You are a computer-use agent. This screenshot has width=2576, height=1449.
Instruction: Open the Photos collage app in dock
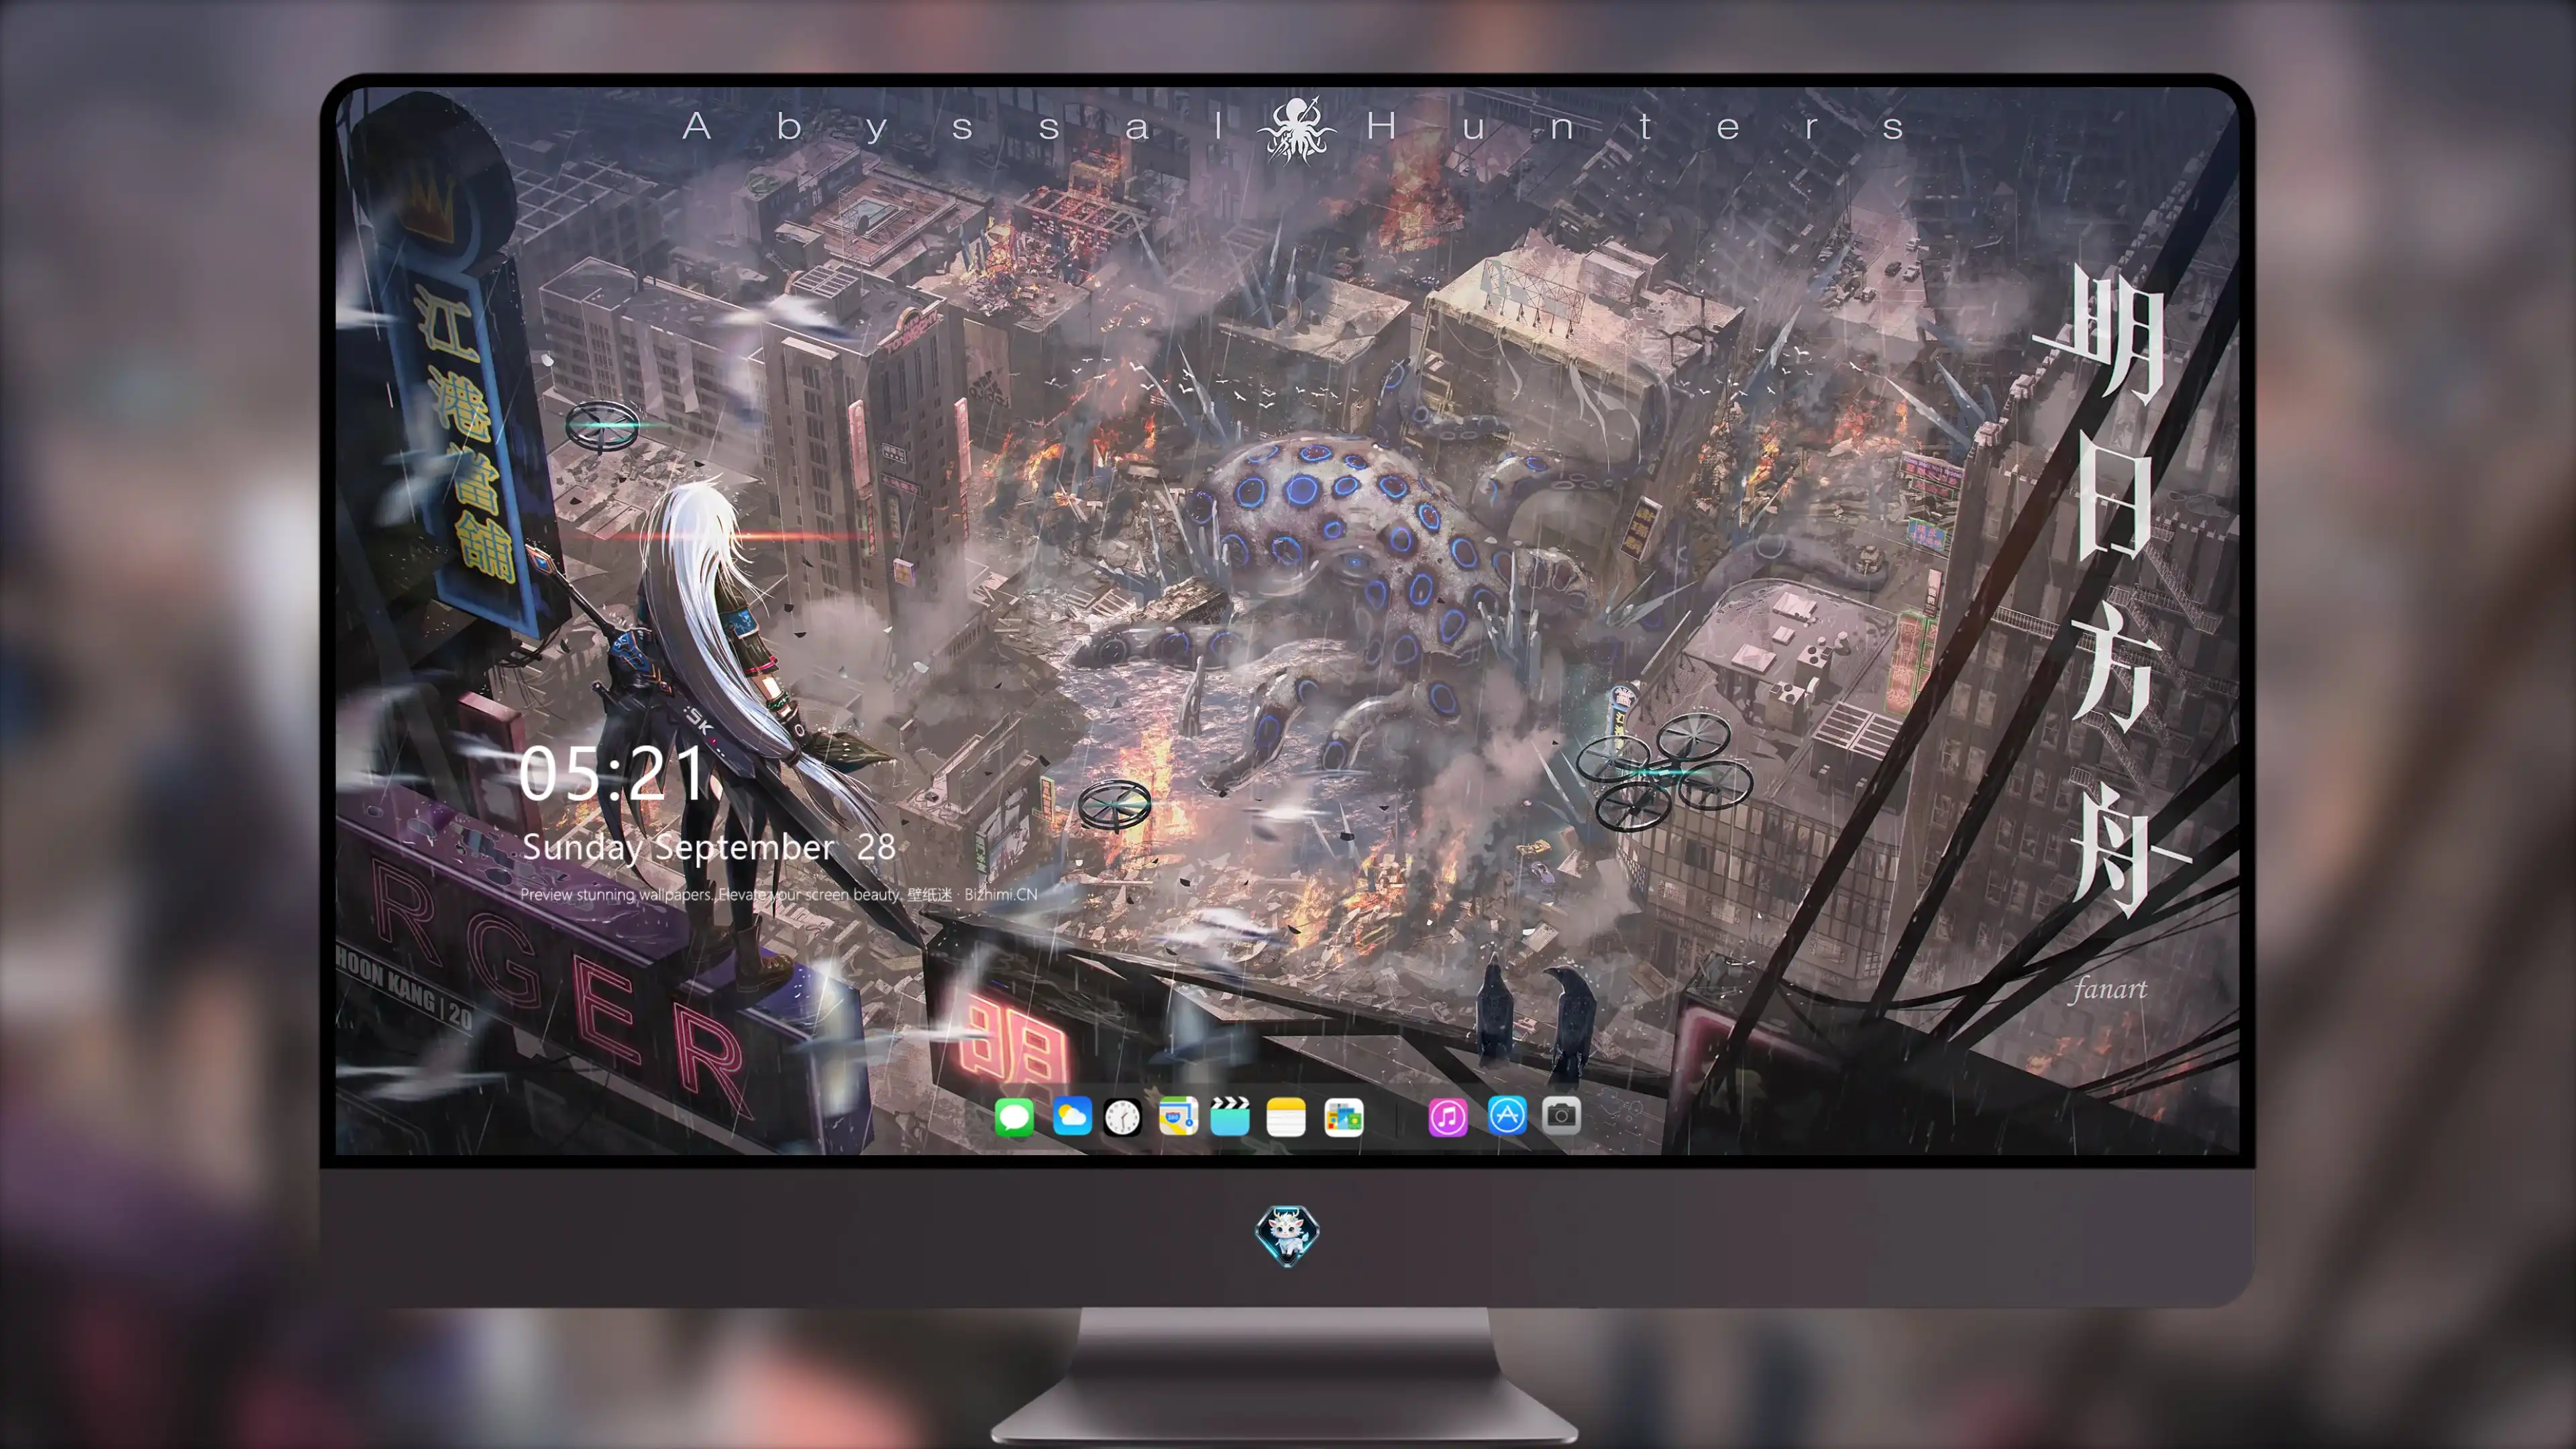point(1343,1117)
